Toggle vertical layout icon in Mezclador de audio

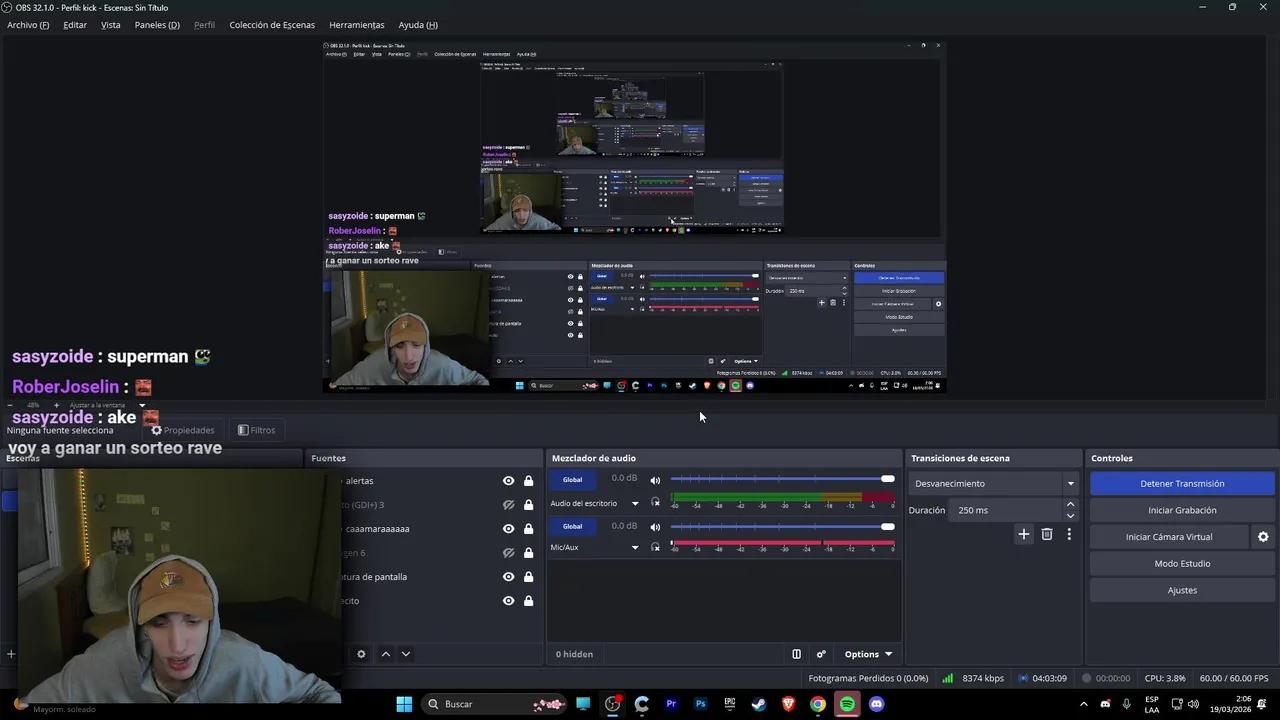coord(796,654)
